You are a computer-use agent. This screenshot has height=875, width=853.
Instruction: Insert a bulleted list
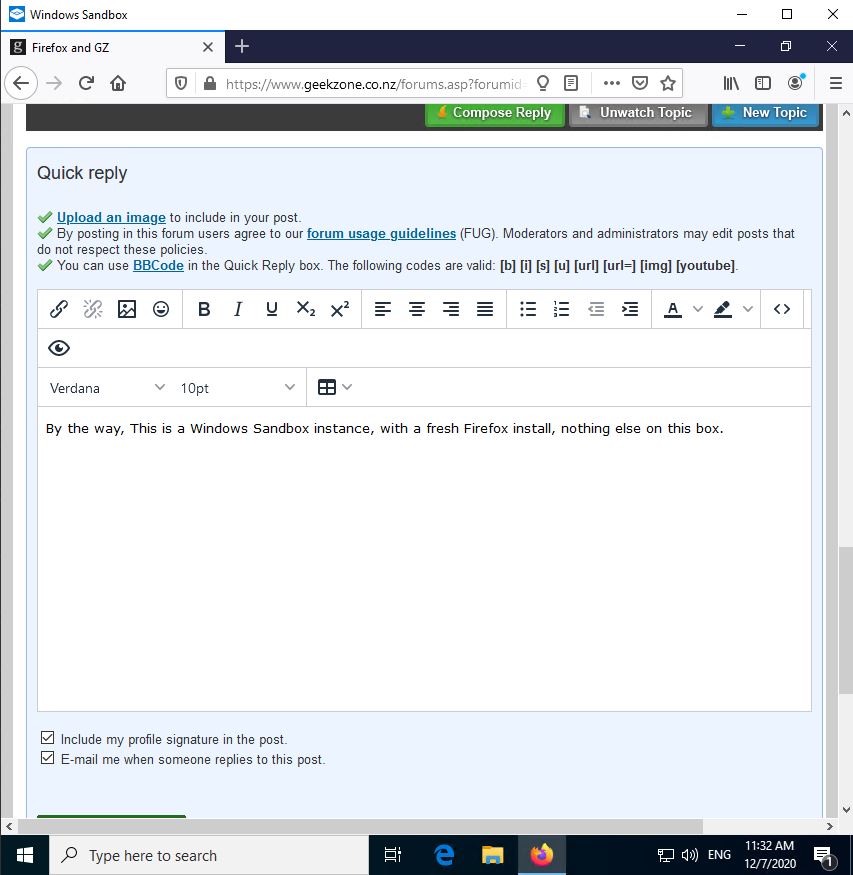tap(528, 310)
